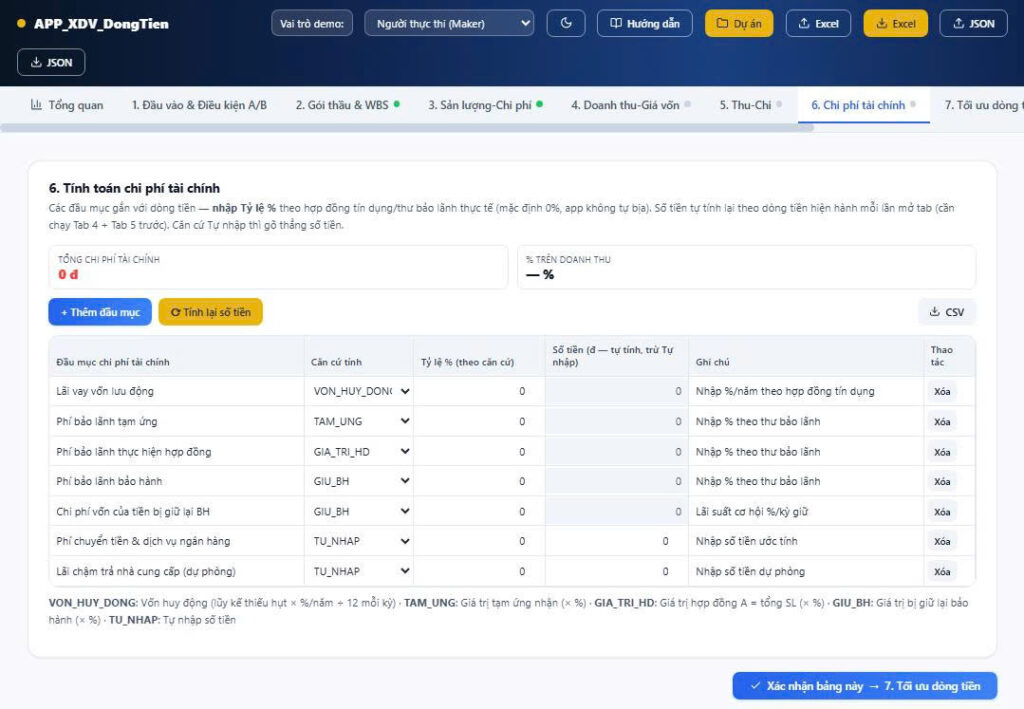The image size is (1024, 709).
Task: Click the JSON upload button beside yellow Excel
Action: click(x=974, y=24)
